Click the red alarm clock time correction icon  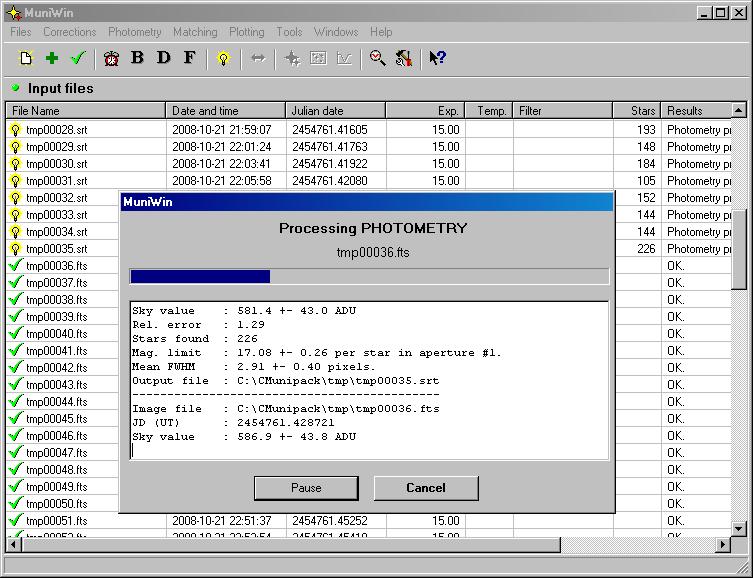point(111,58)
